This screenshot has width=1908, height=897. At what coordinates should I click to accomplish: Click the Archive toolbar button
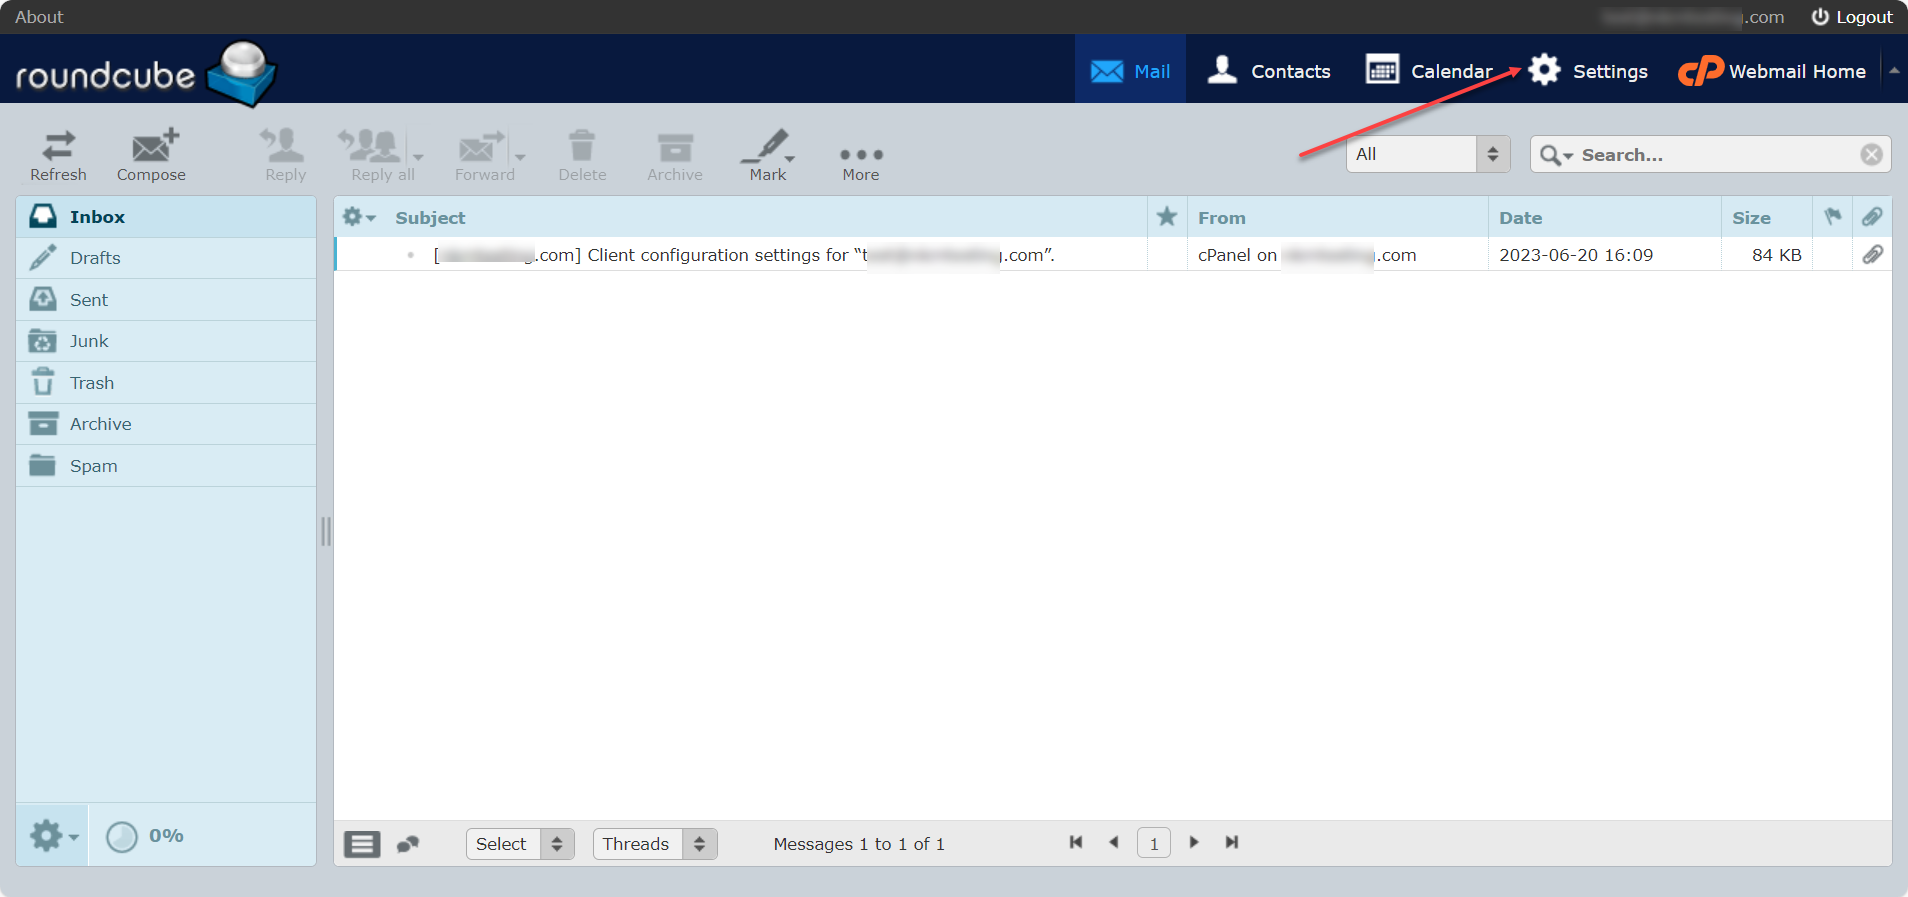(675, 156)
